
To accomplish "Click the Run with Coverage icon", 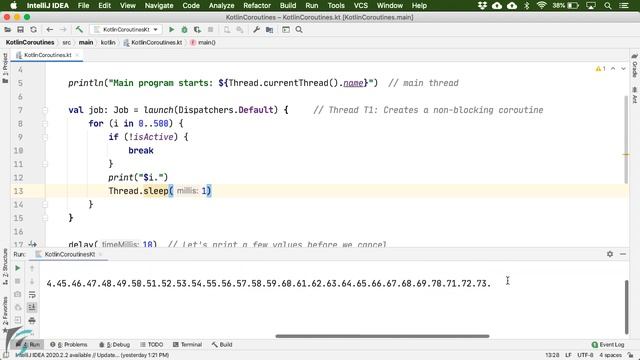I will pyautogui.click(x=198, y=29).
